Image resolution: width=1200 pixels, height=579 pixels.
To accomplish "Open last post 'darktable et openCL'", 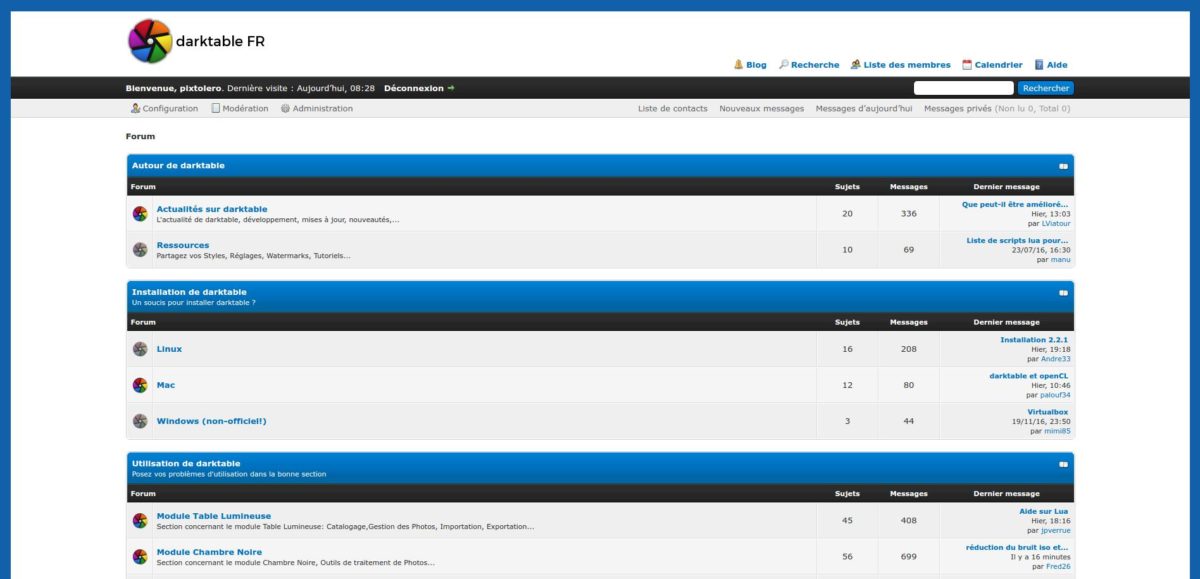I will tap(1029, 376).
